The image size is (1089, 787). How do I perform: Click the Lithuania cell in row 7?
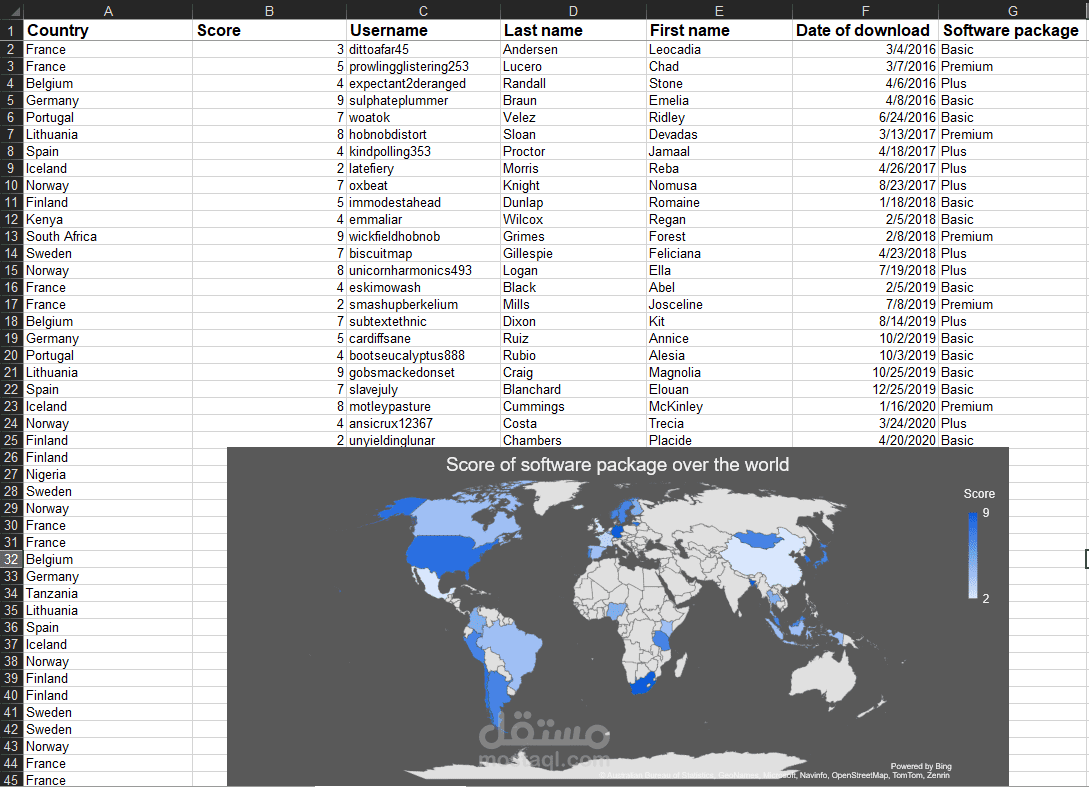[x=108, y=135]
